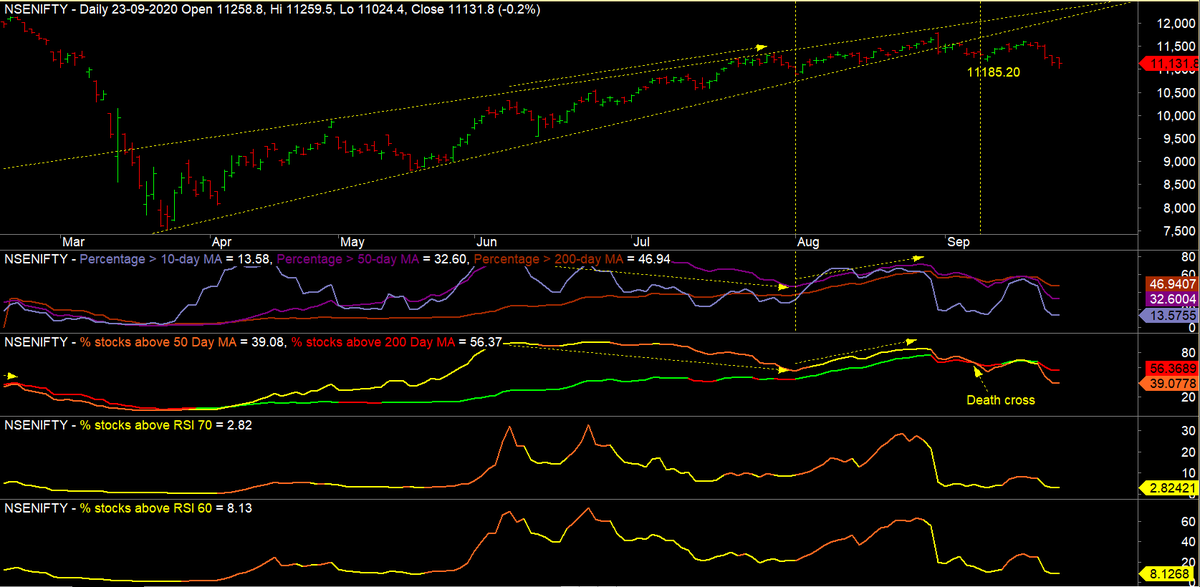Viewport: 1200px width, 587px height.
Task: Click the '% stocks above 50 Day MA = 39.08' legend
Action: 181,342
